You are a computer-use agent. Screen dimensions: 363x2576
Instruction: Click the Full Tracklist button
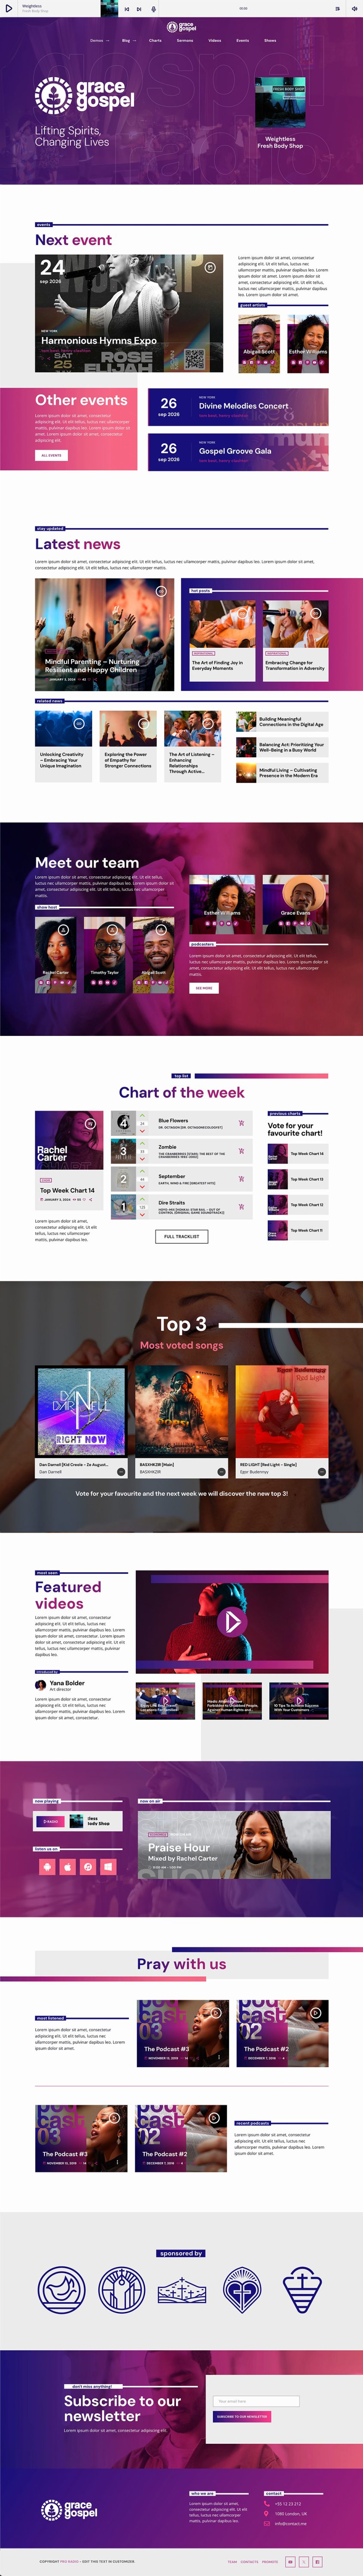(x=182, y=1236)
